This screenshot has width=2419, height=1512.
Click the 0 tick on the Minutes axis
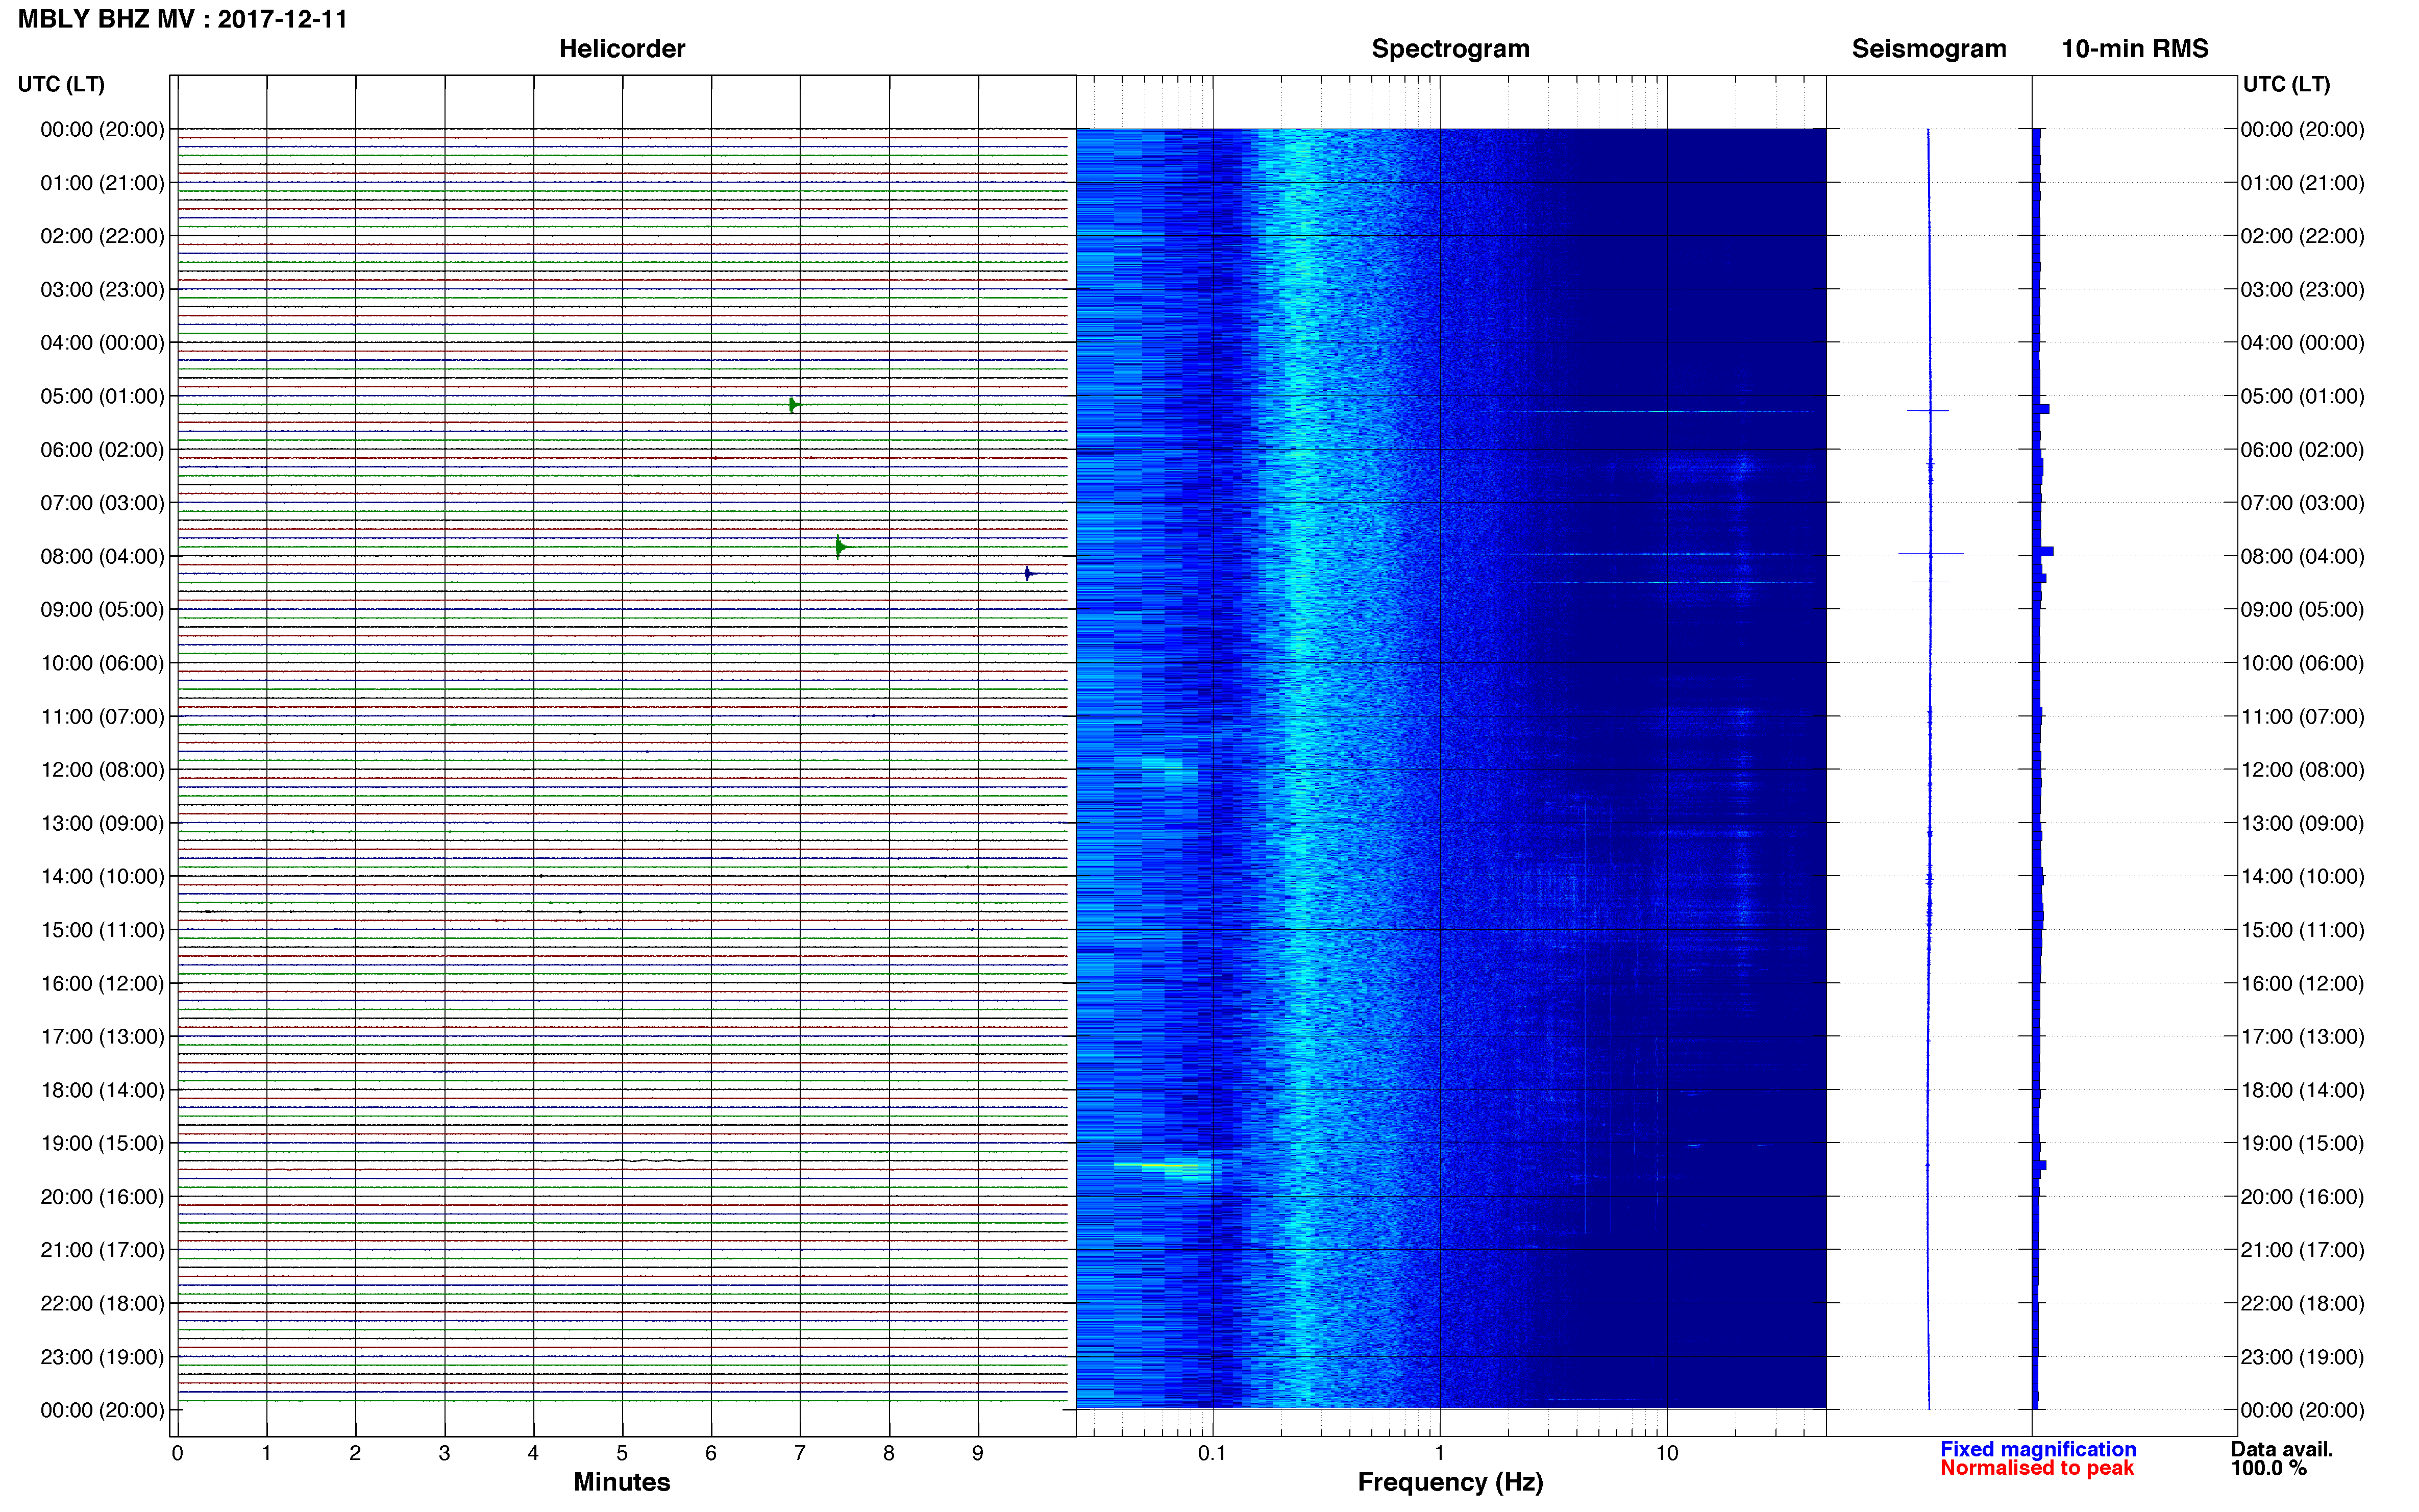coord(177,1453)
